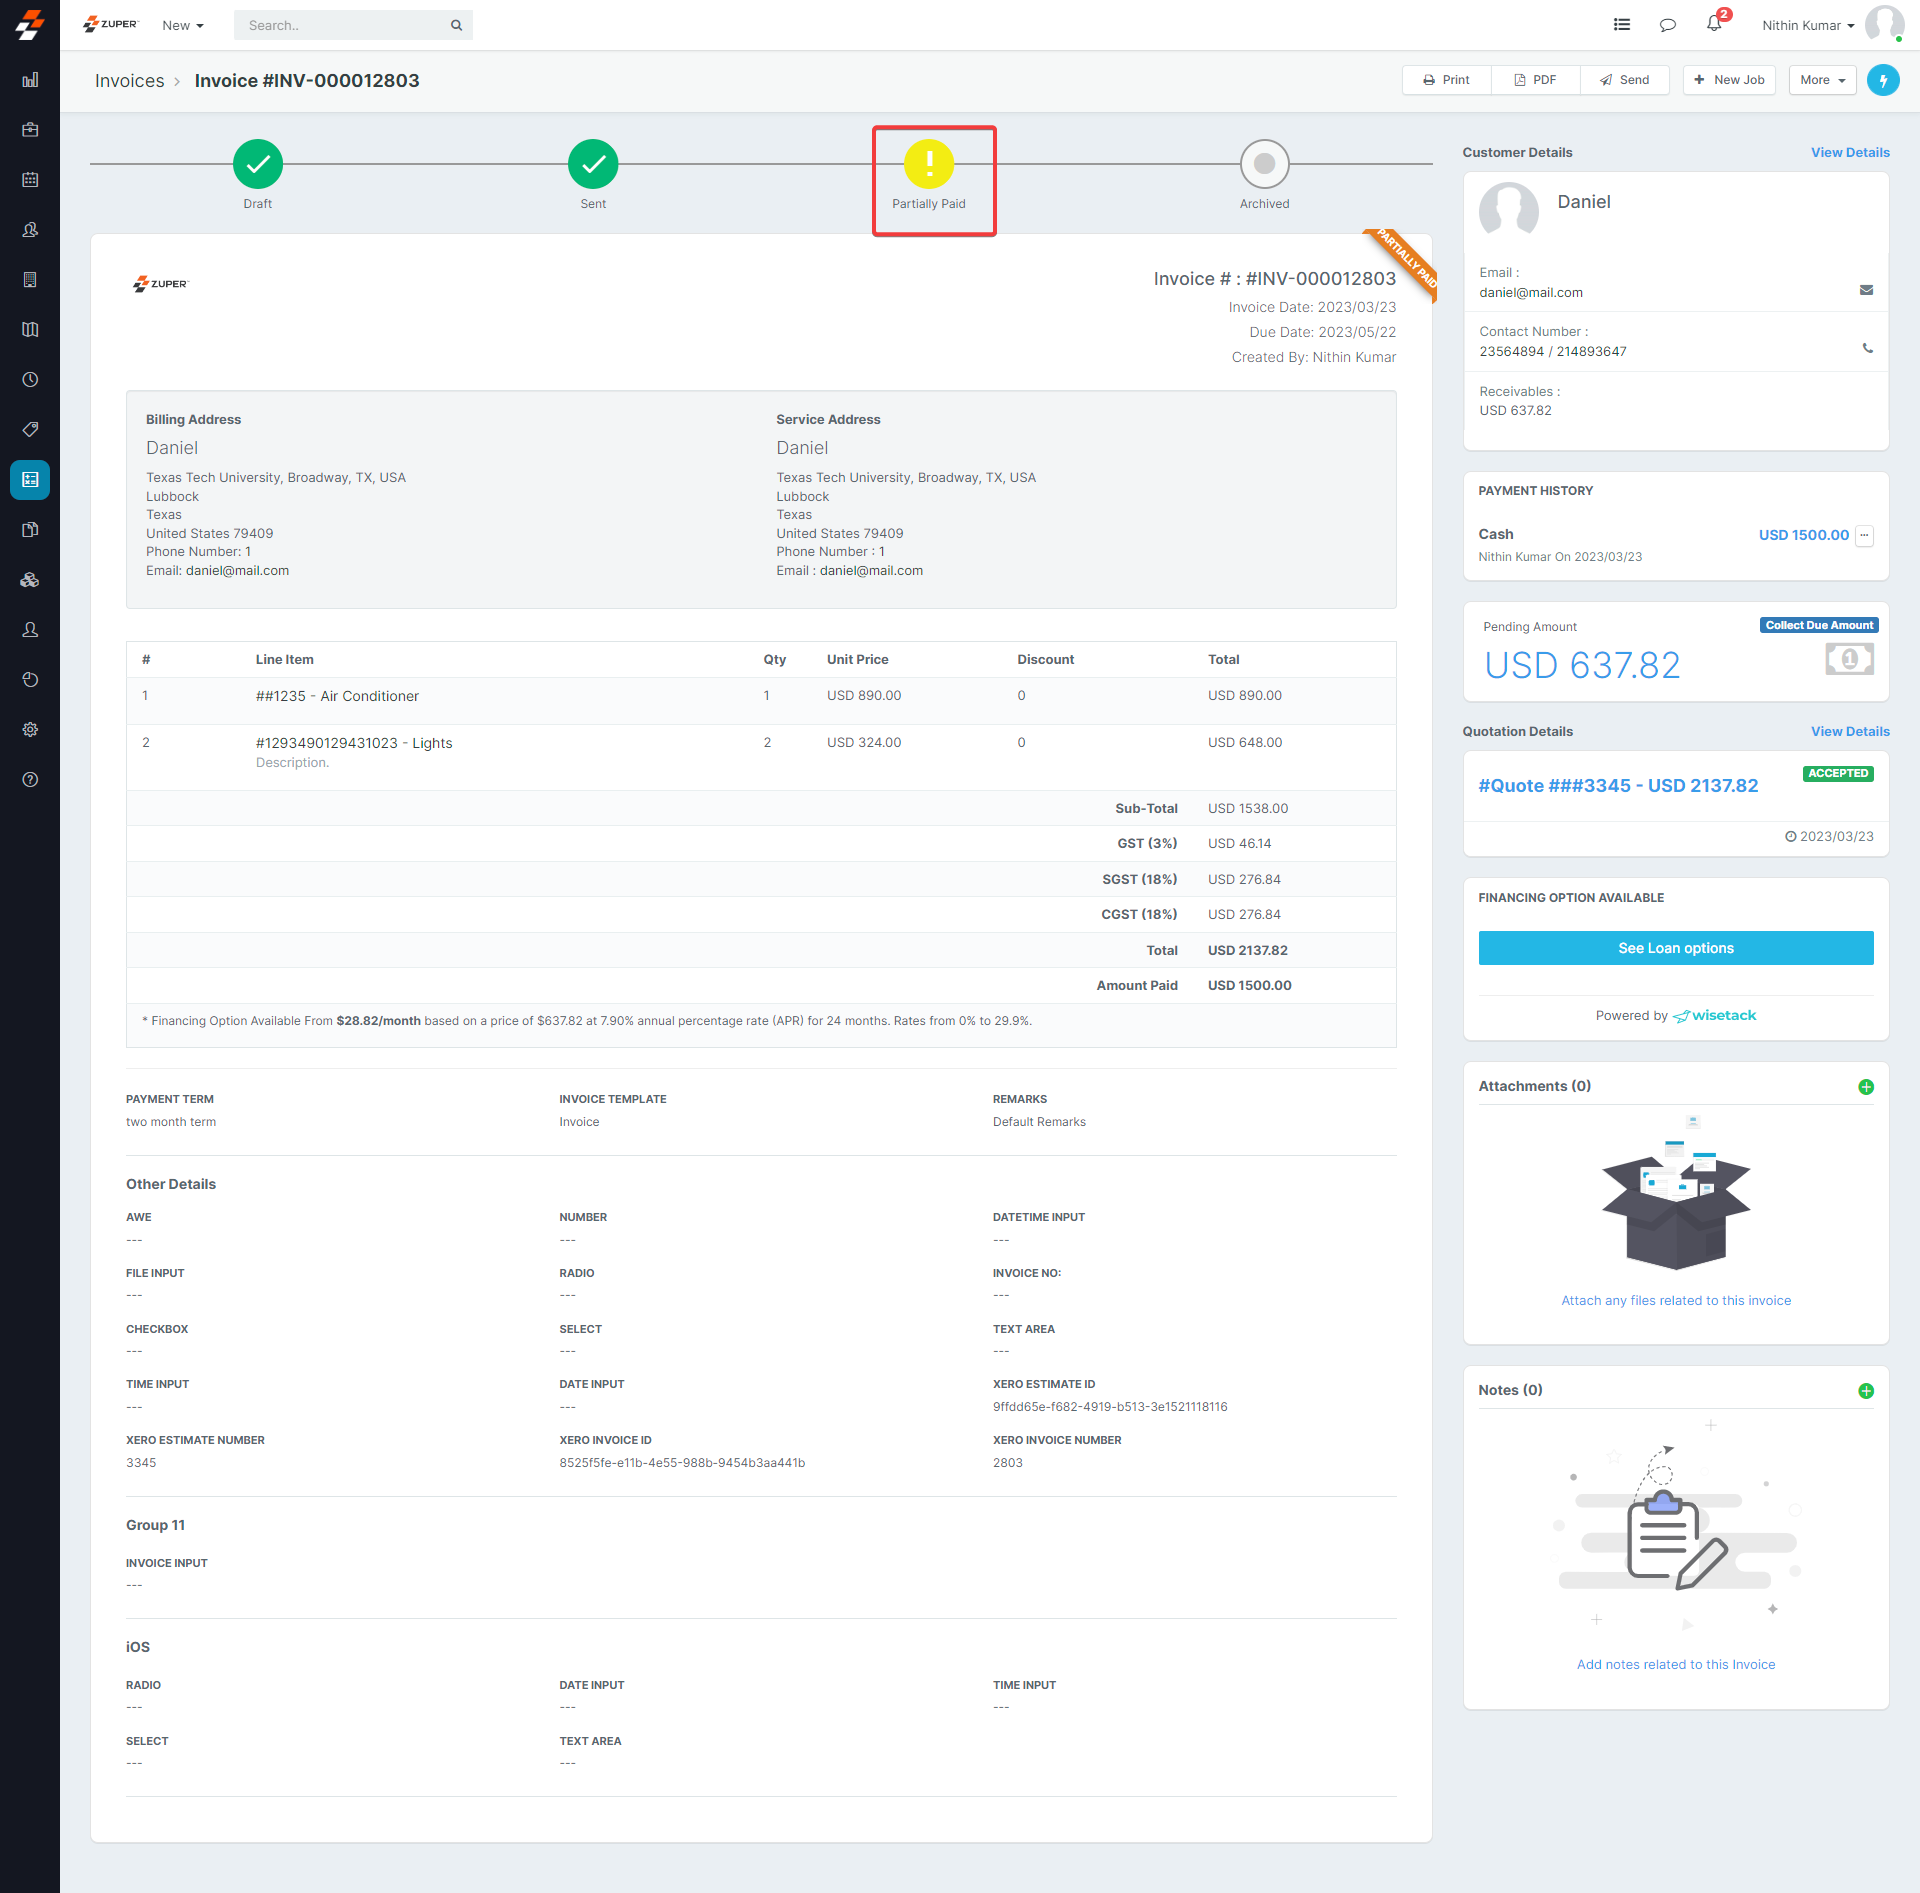
Task: Open the calendar icon in sidebar
Action: pos(30,180)
